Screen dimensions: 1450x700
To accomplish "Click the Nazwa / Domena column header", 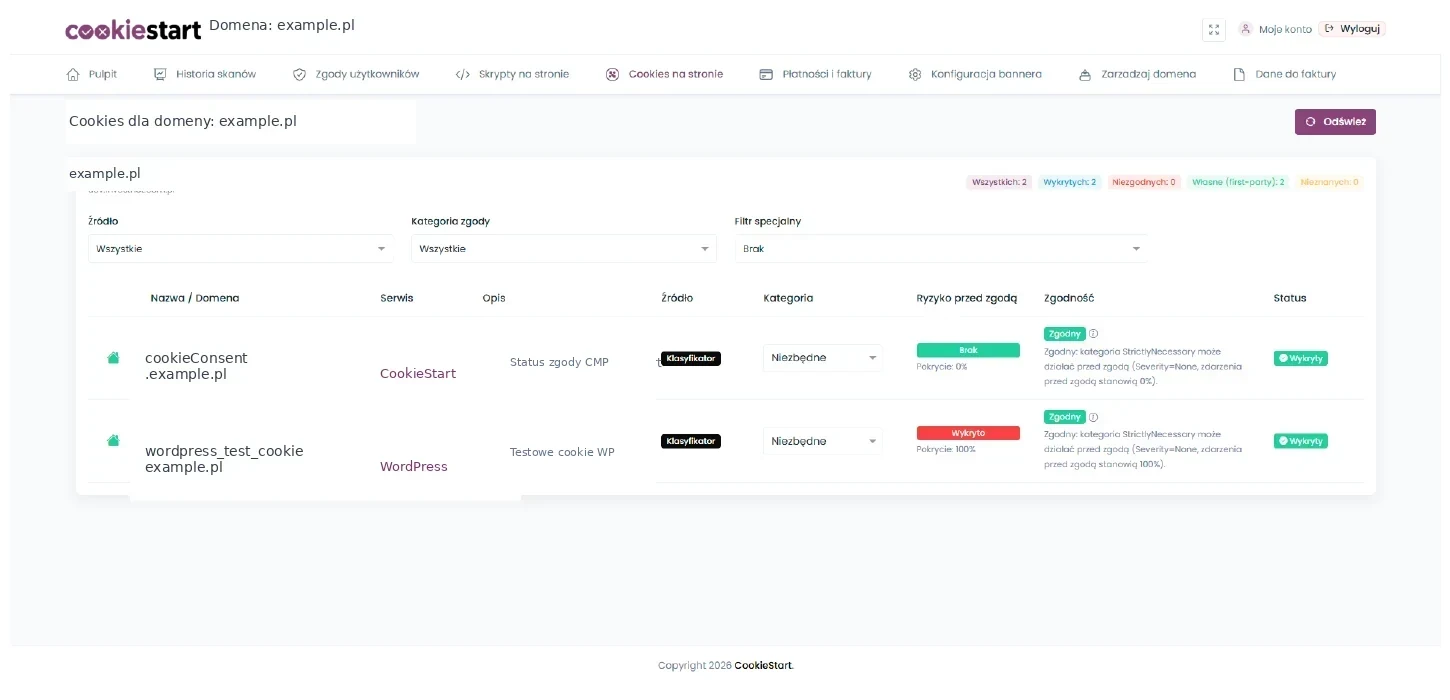I will (195, 298).
